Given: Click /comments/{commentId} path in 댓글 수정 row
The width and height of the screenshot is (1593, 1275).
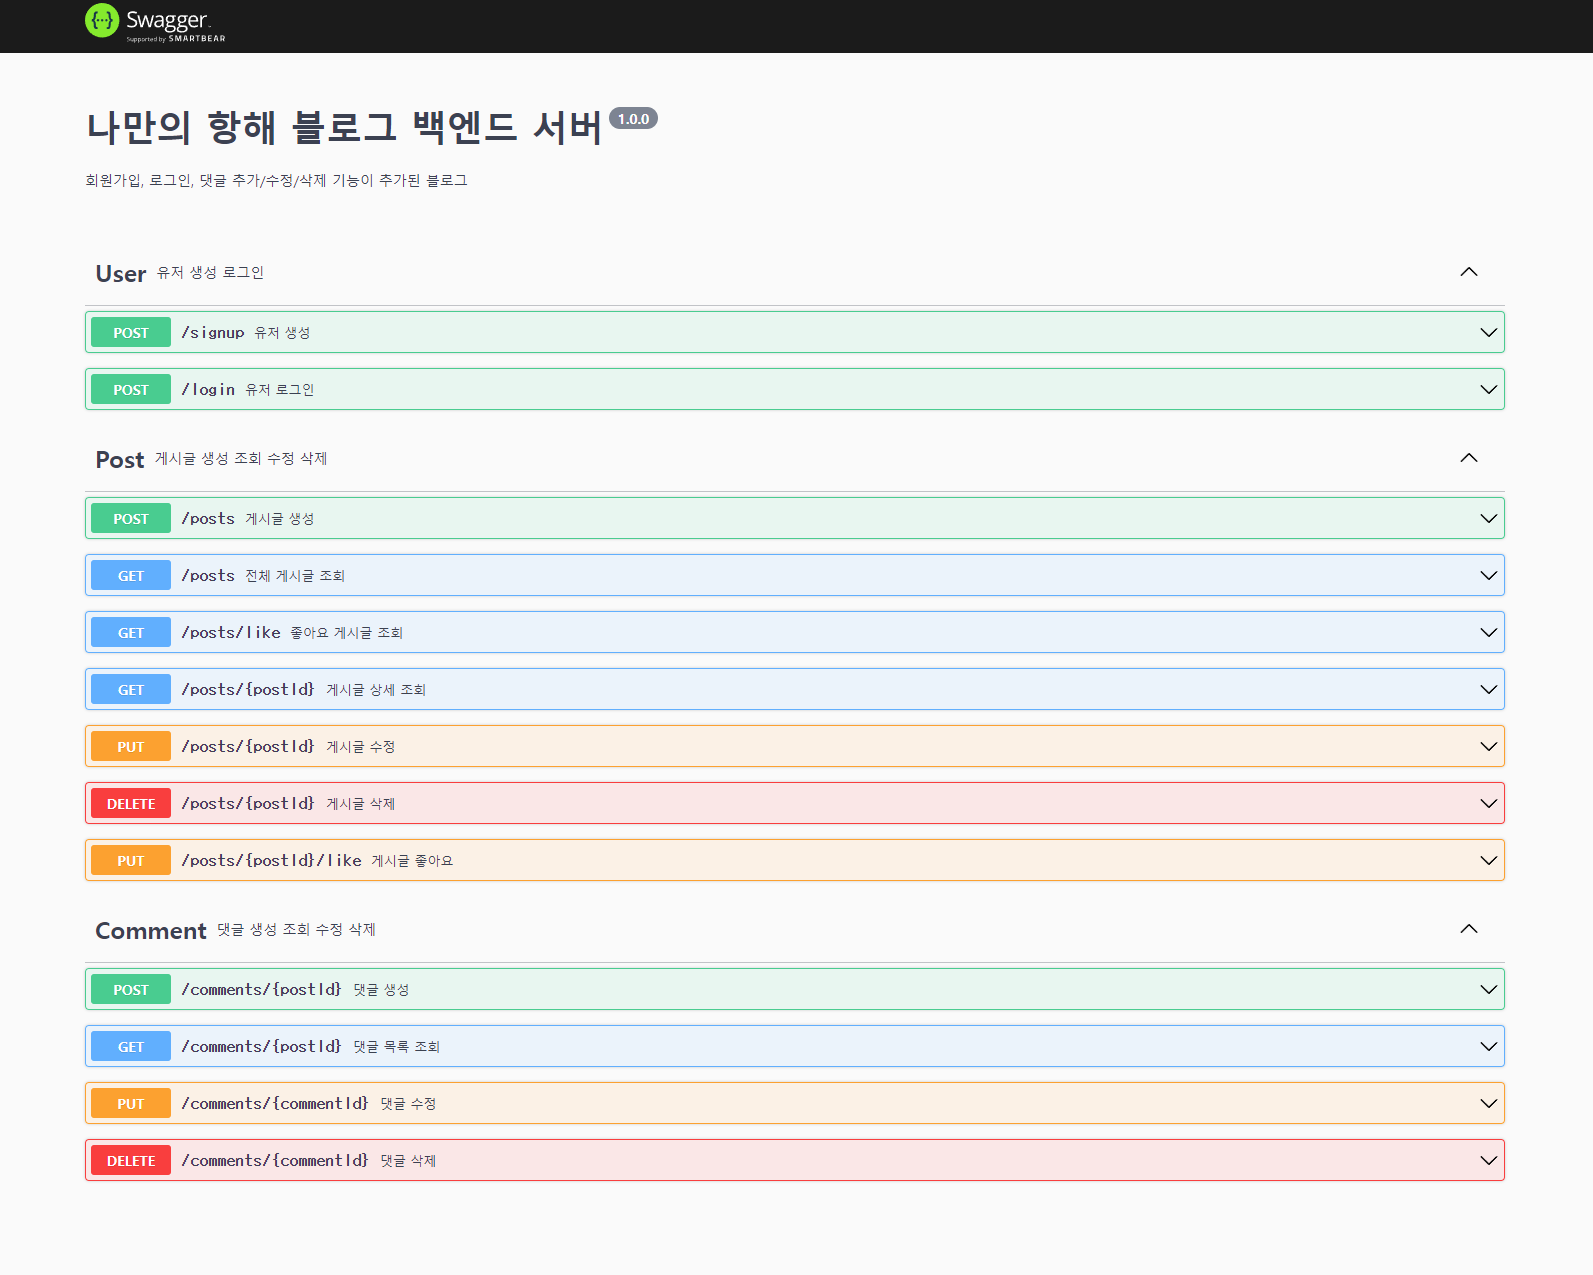Looking at the screenshot, I should coord(275,1103).
